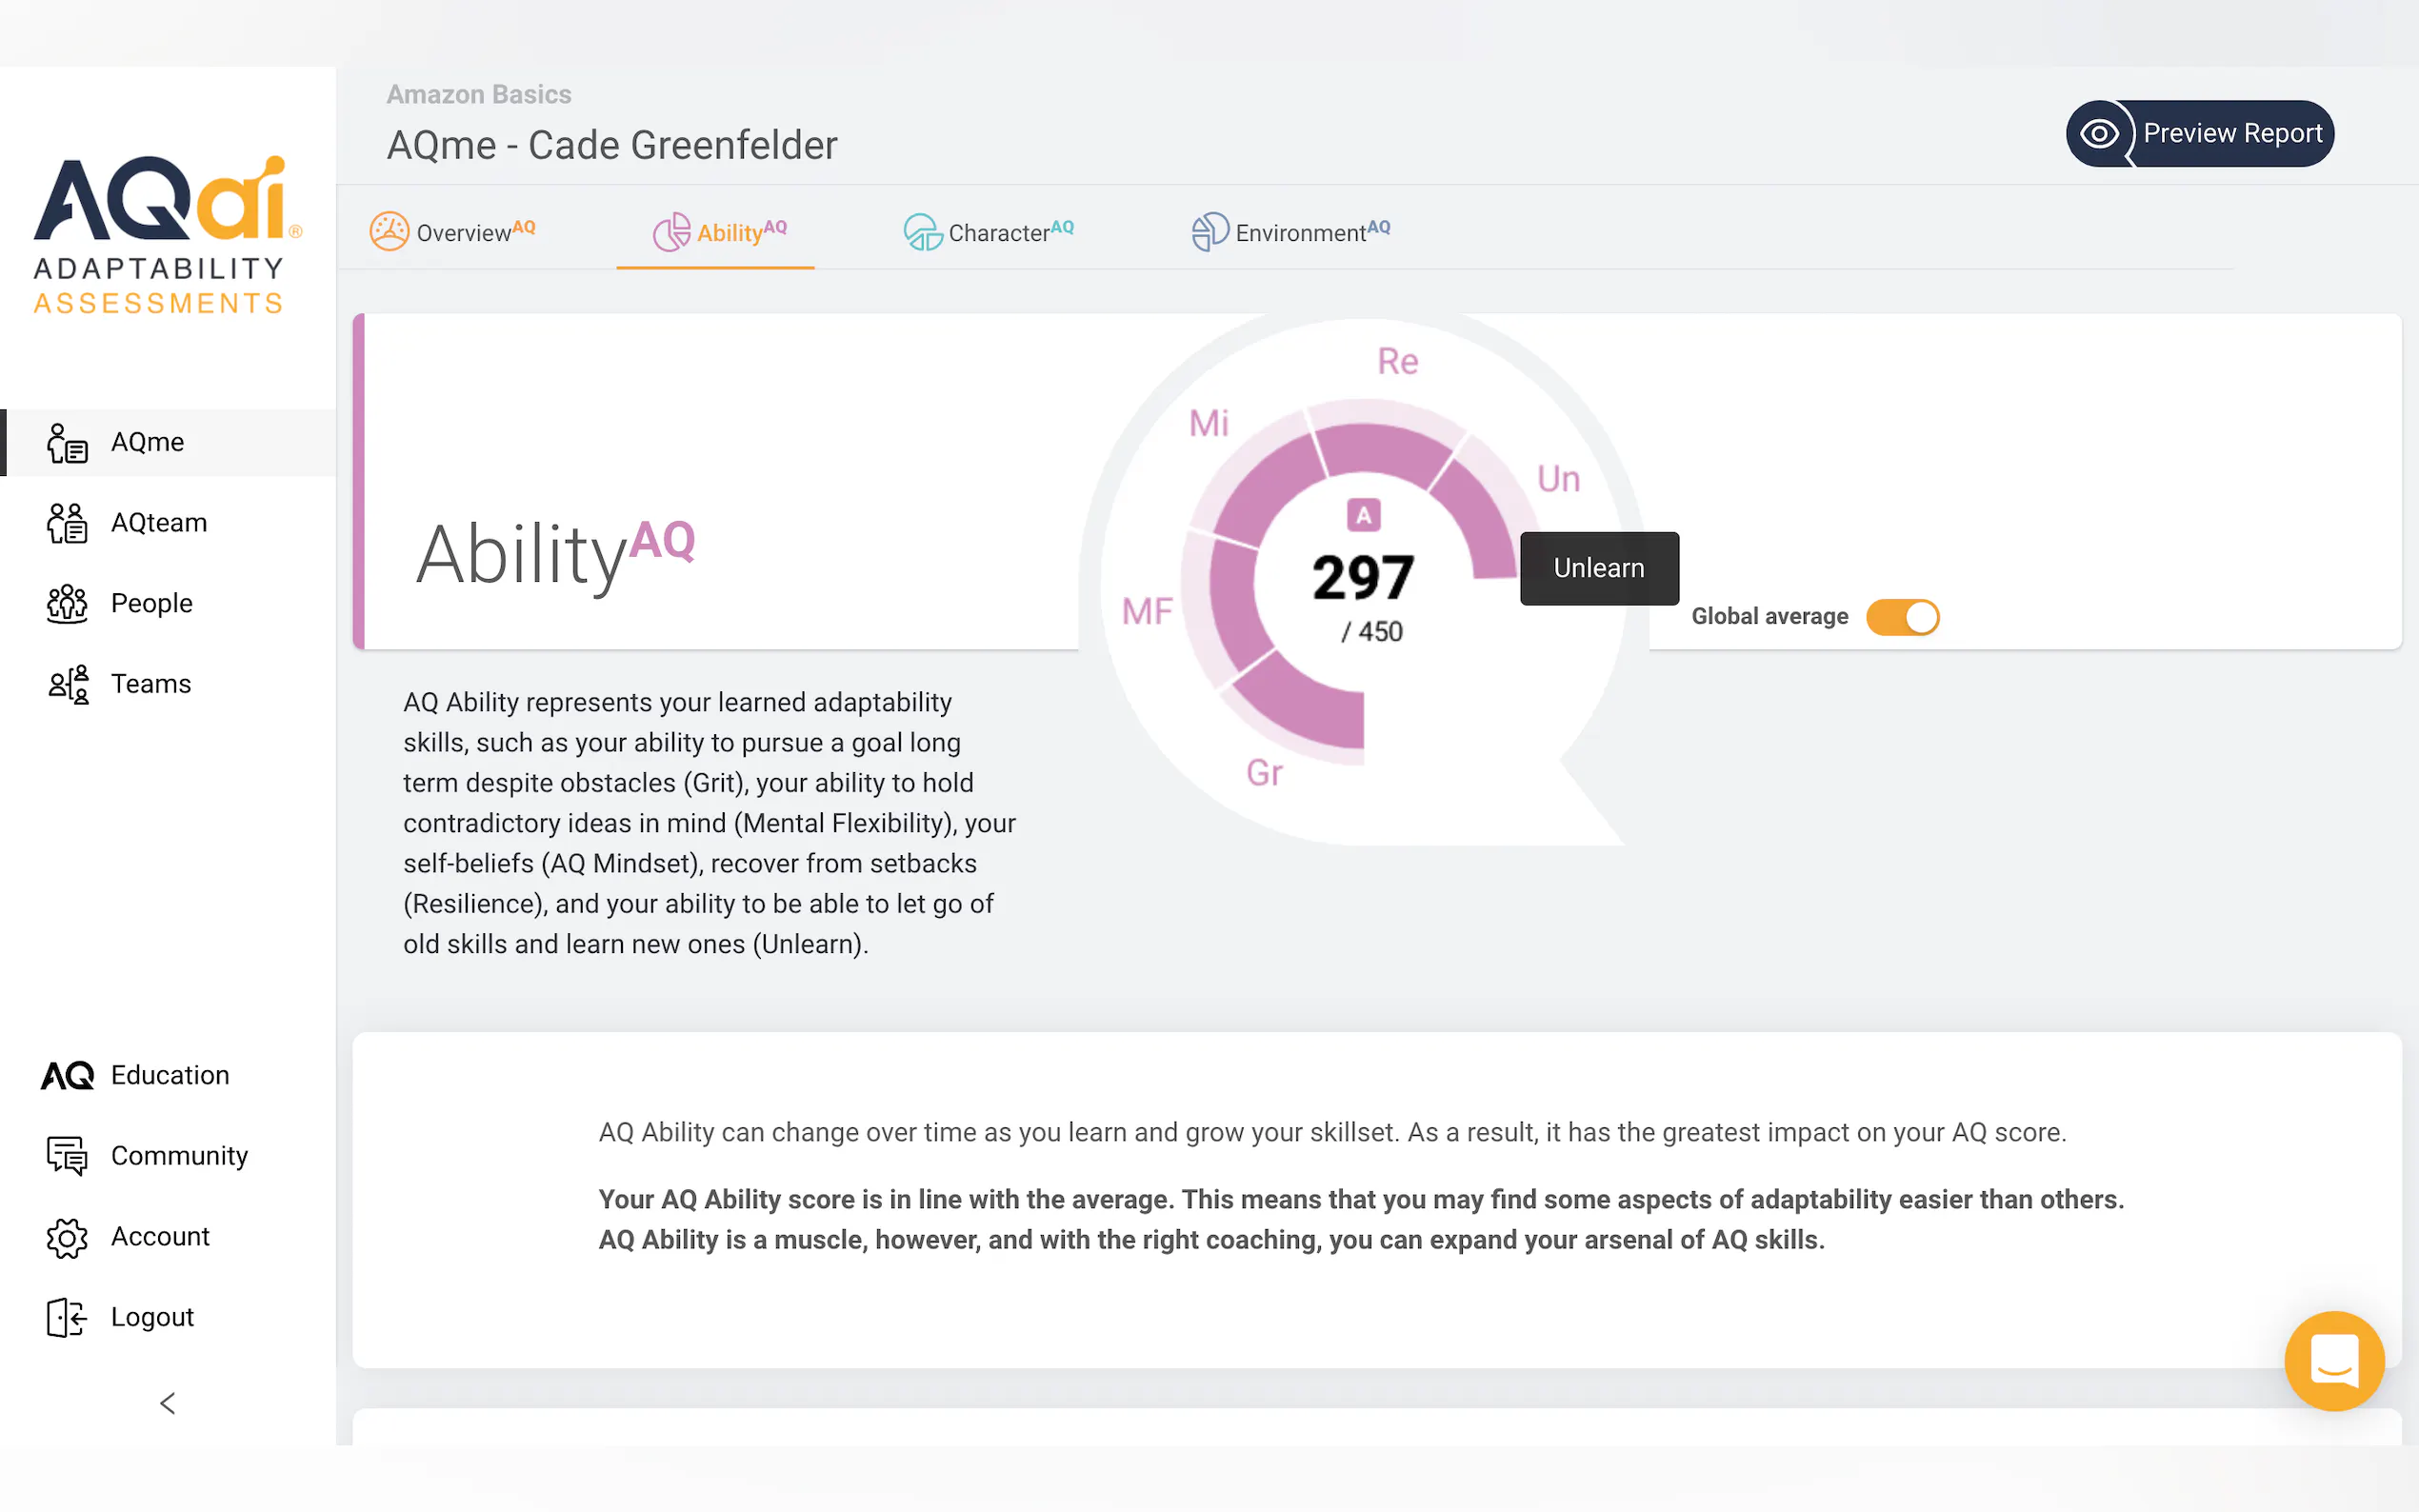The height and width of the screenshot is (1512, 2419).
Task: Open the Teams sidebar icon
Action: pyautogui.click(x=67, y=684)
